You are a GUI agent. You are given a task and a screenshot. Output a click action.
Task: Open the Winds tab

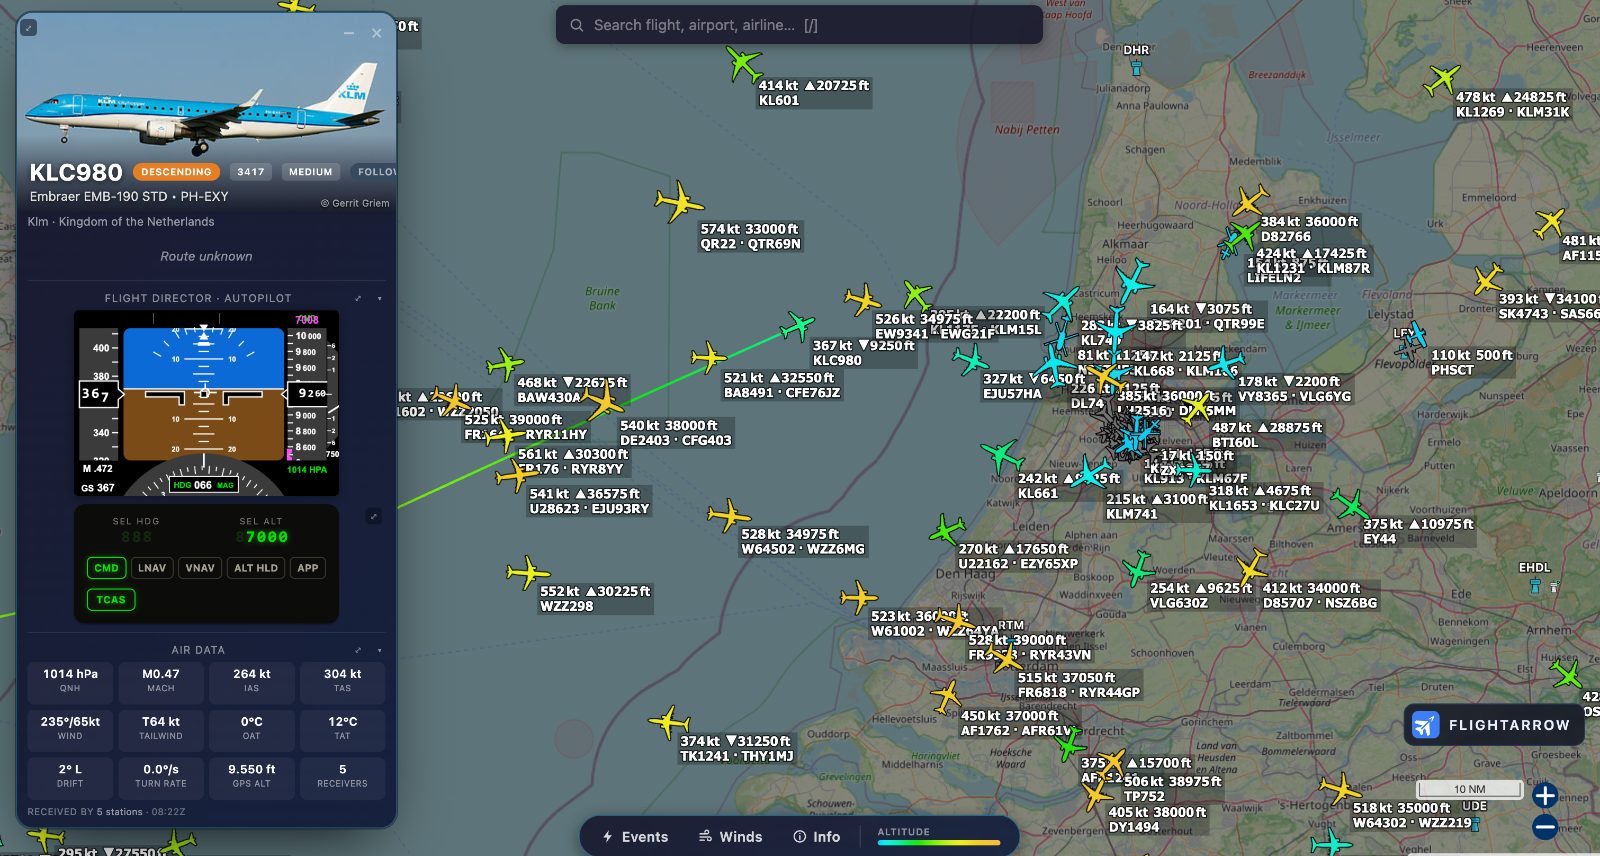point(730,837)
